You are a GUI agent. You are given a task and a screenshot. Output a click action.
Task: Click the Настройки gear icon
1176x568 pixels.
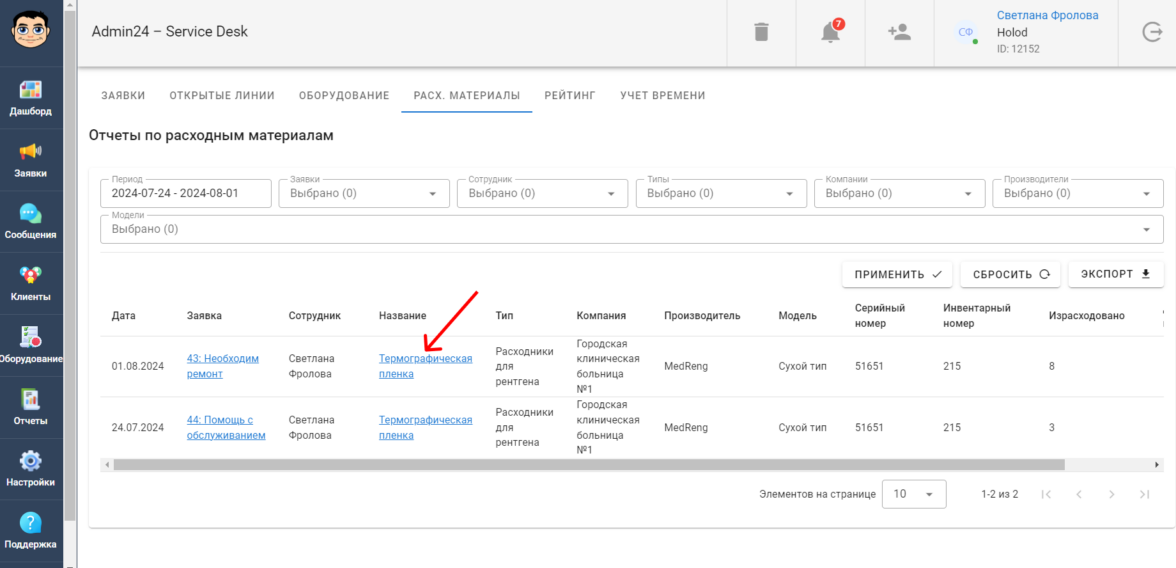coord(31,468)
